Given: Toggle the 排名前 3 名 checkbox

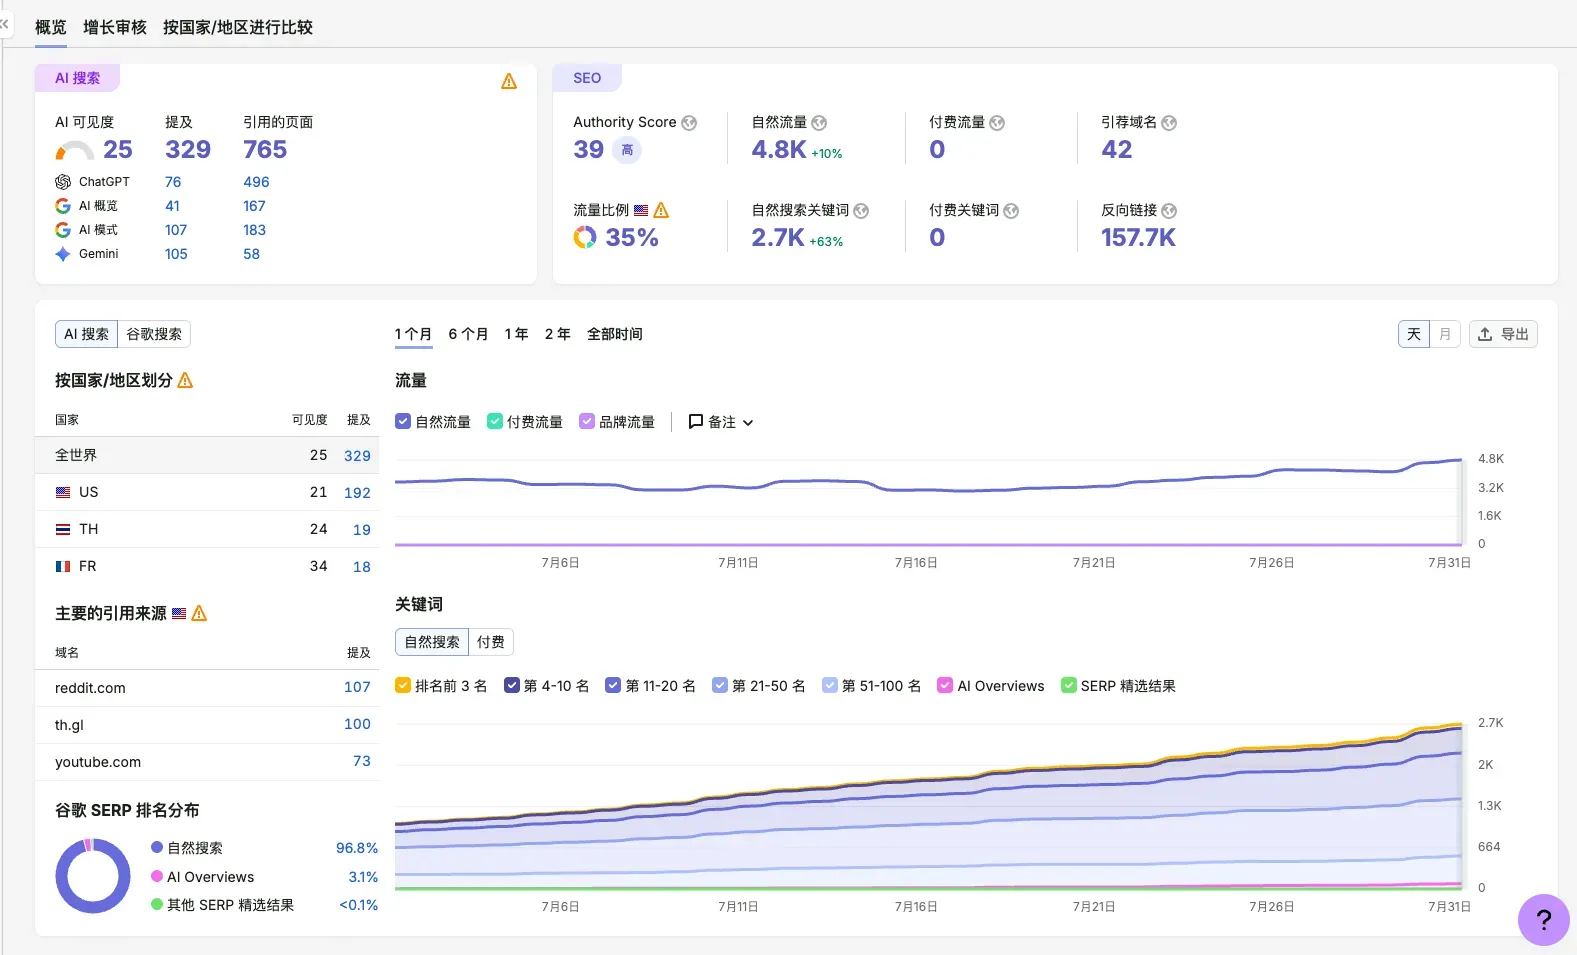Looking at the screenshot, I should click(x=403, y=685).
